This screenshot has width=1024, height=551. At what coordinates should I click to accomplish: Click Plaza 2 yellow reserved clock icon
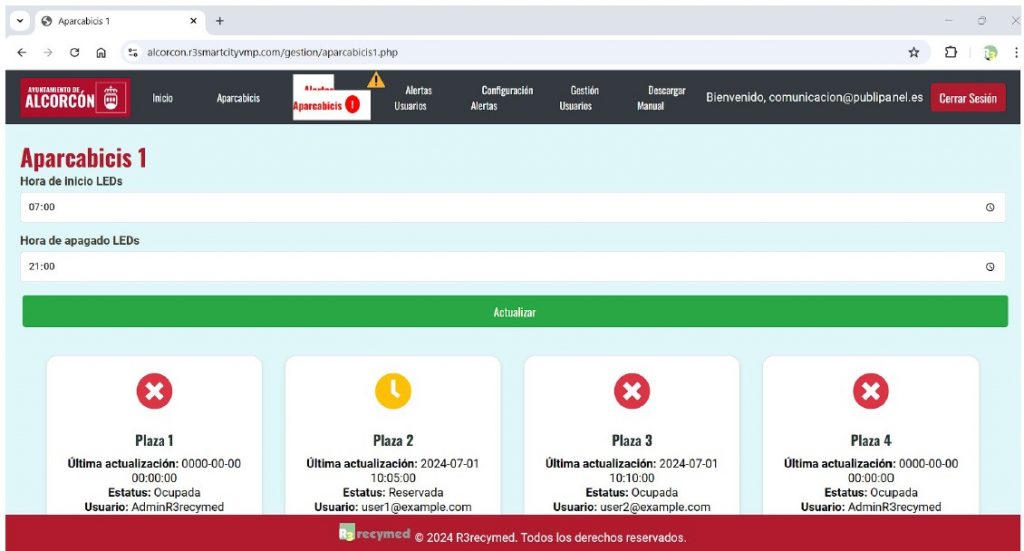tap(393, 391)
